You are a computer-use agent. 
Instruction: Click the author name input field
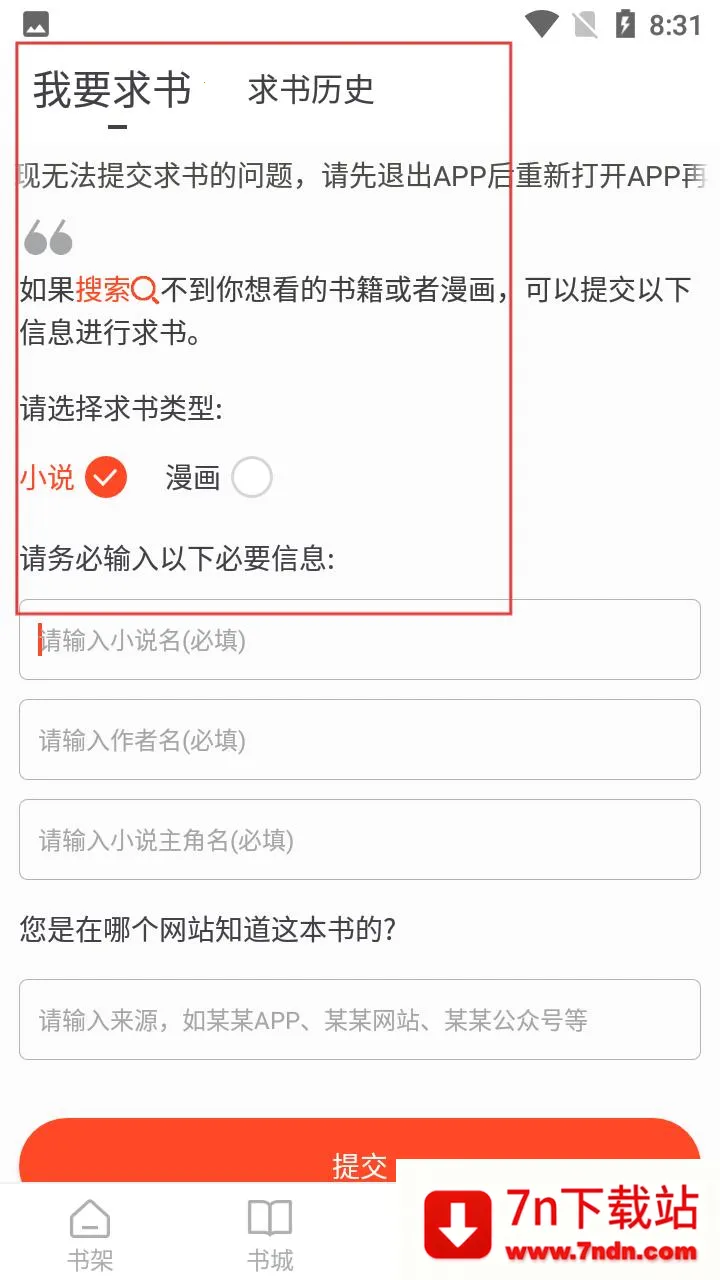(x=360, y=740)
